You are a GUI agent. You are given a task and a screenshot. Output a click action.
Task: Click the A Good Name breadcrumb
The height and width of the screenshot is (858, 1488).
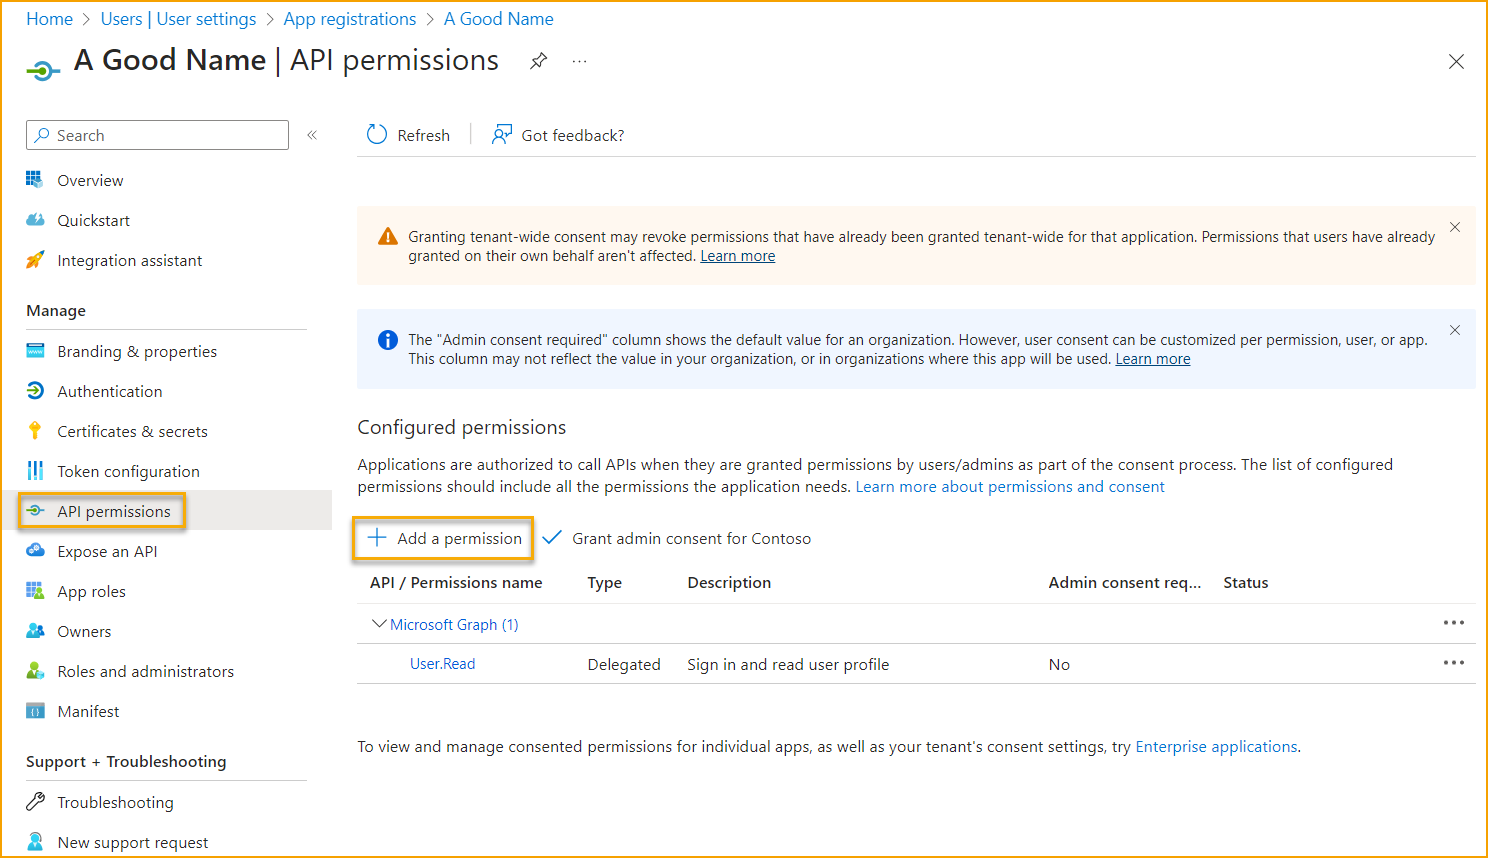click(498, 19)
